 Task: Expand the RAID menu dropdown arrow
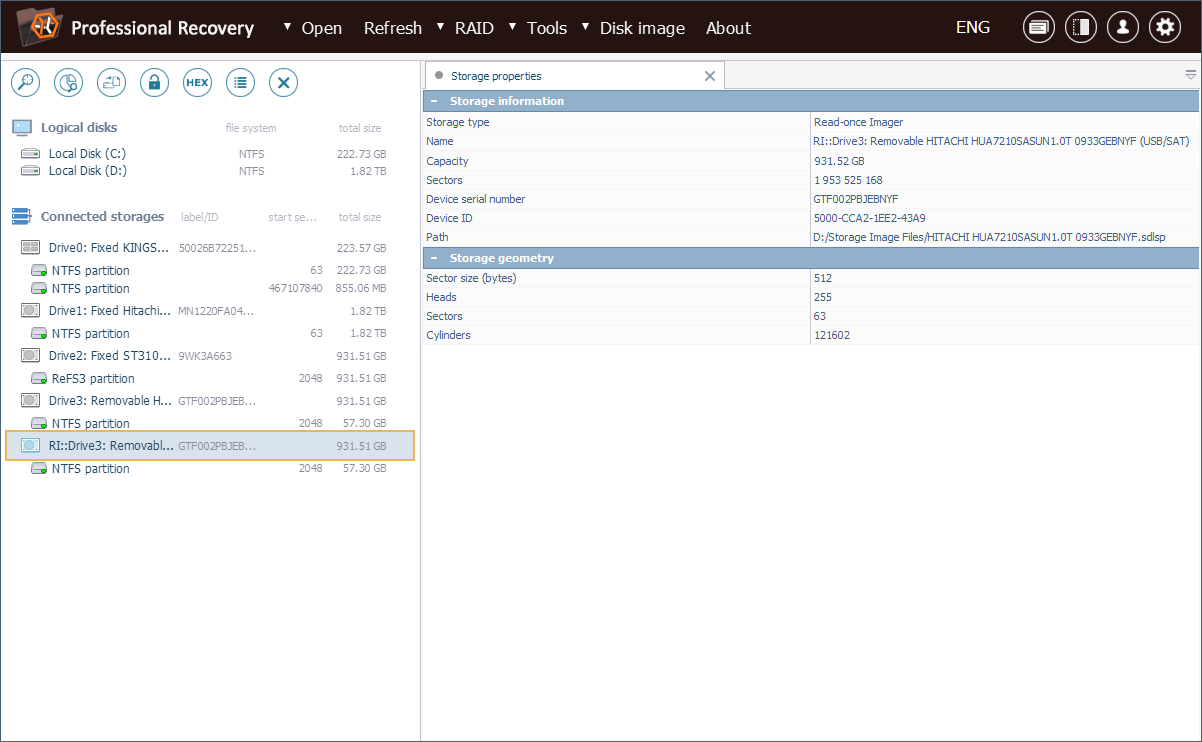[x=441, y=26]
